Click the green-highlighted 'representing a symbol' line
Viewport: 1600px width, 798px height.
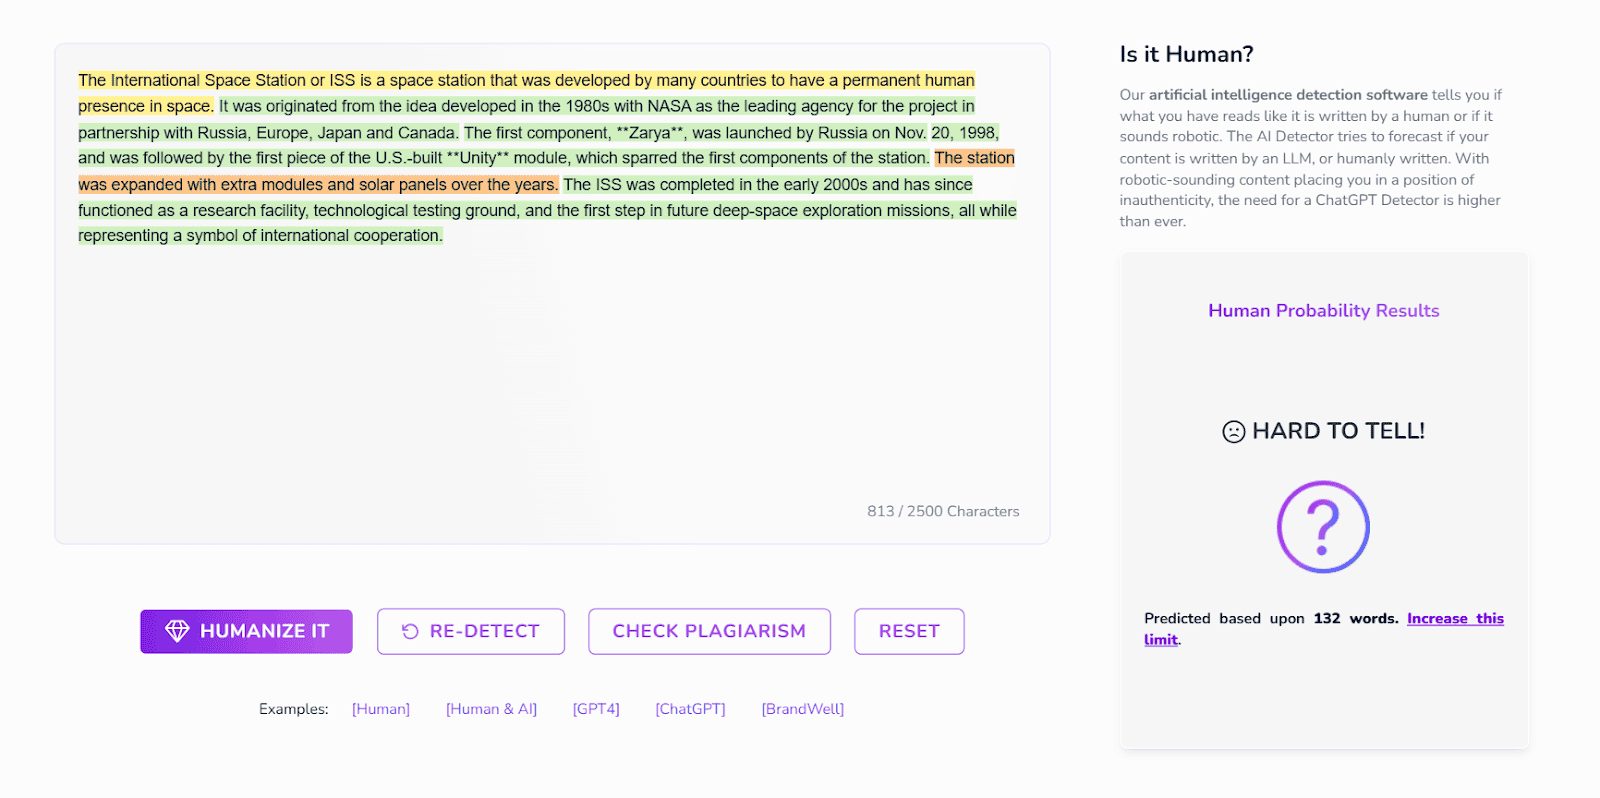pyautogui.click(x=260, y=236)
